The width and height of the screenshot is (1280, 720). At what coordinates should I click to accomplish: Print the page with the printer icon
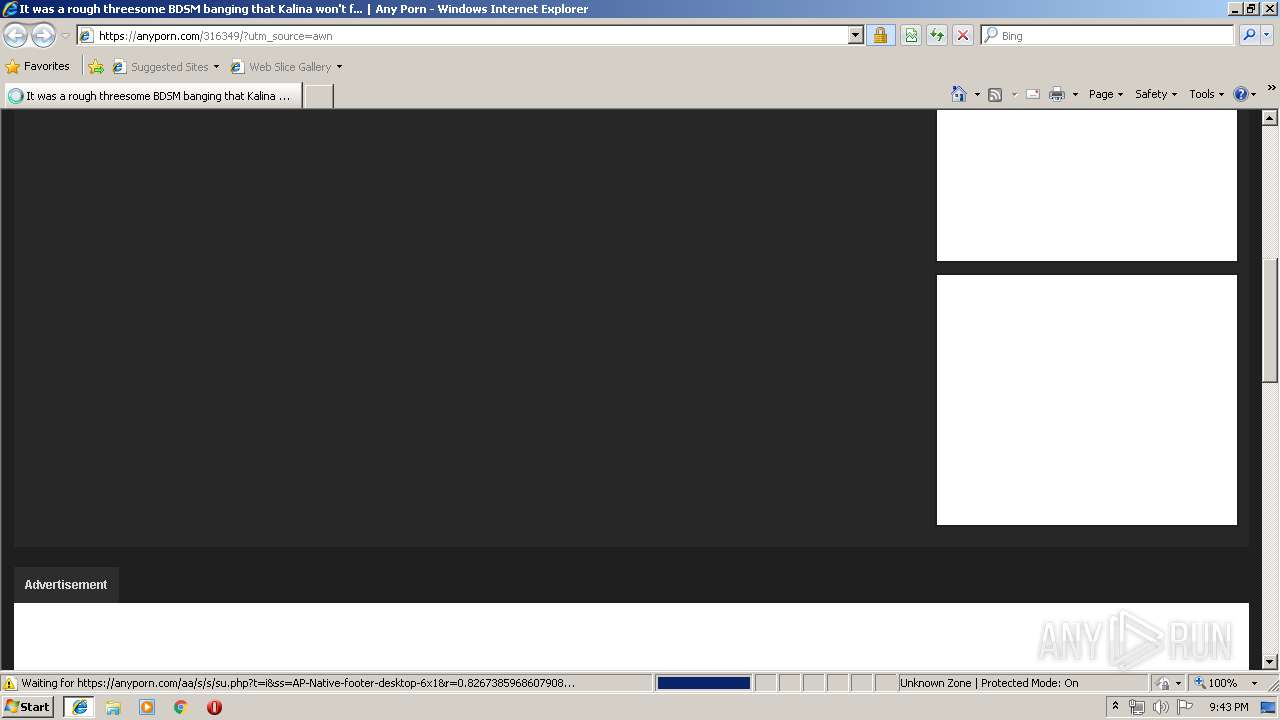pyautogui.click(x=1057, y=94)
